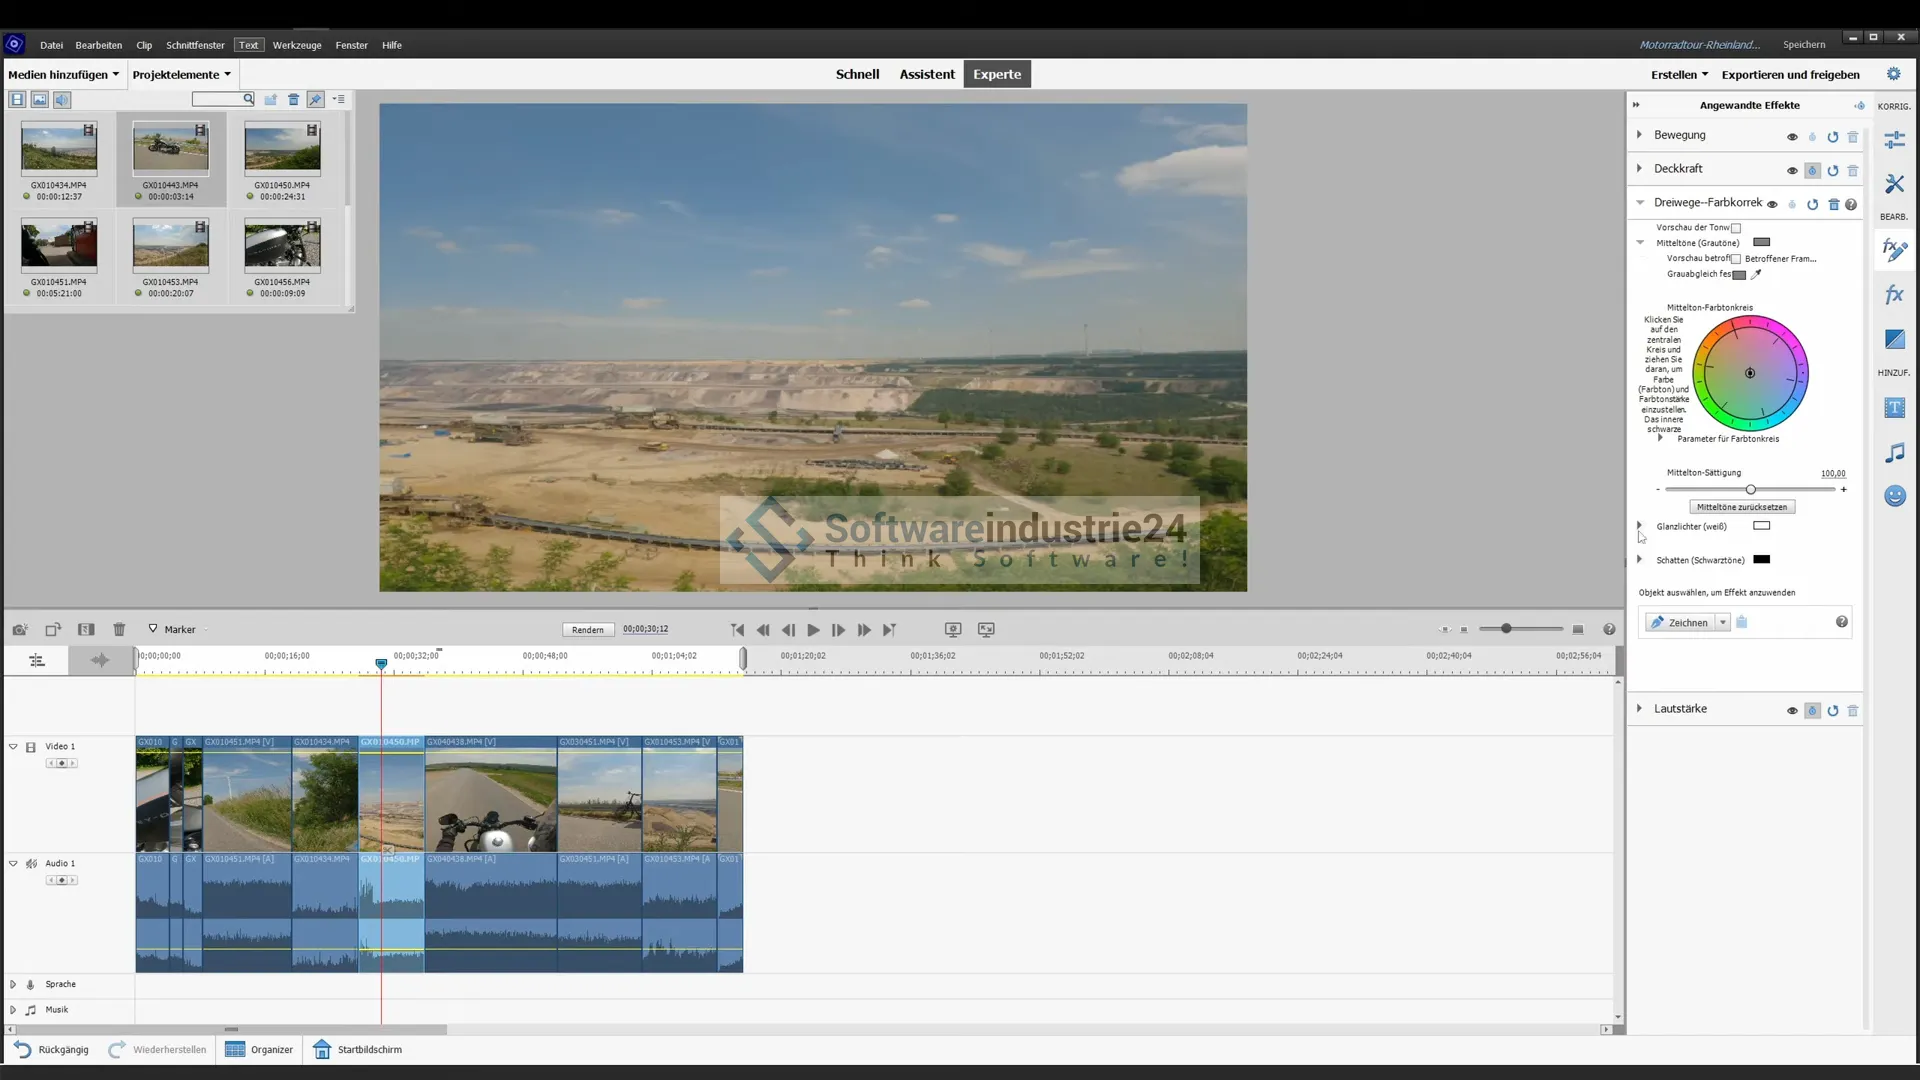Open the Graphics smiley panel icon

[x=1894, y=496]
